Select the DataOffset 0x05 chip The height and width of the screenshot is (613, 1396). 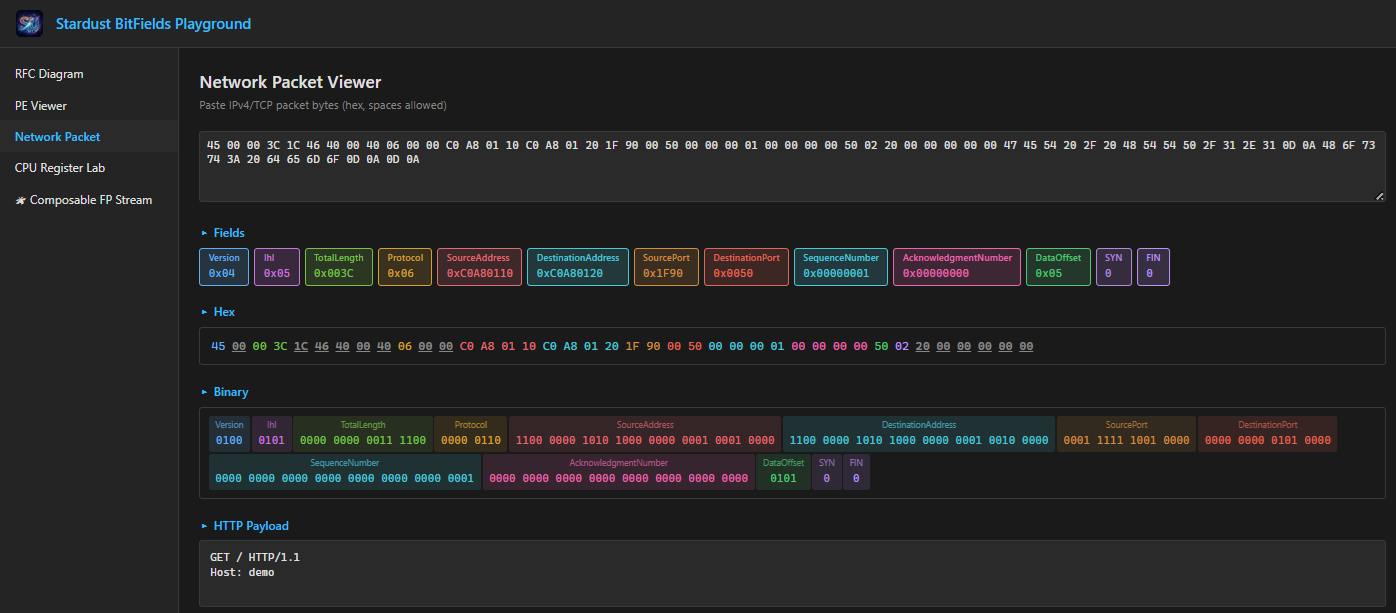[1057, 266]
